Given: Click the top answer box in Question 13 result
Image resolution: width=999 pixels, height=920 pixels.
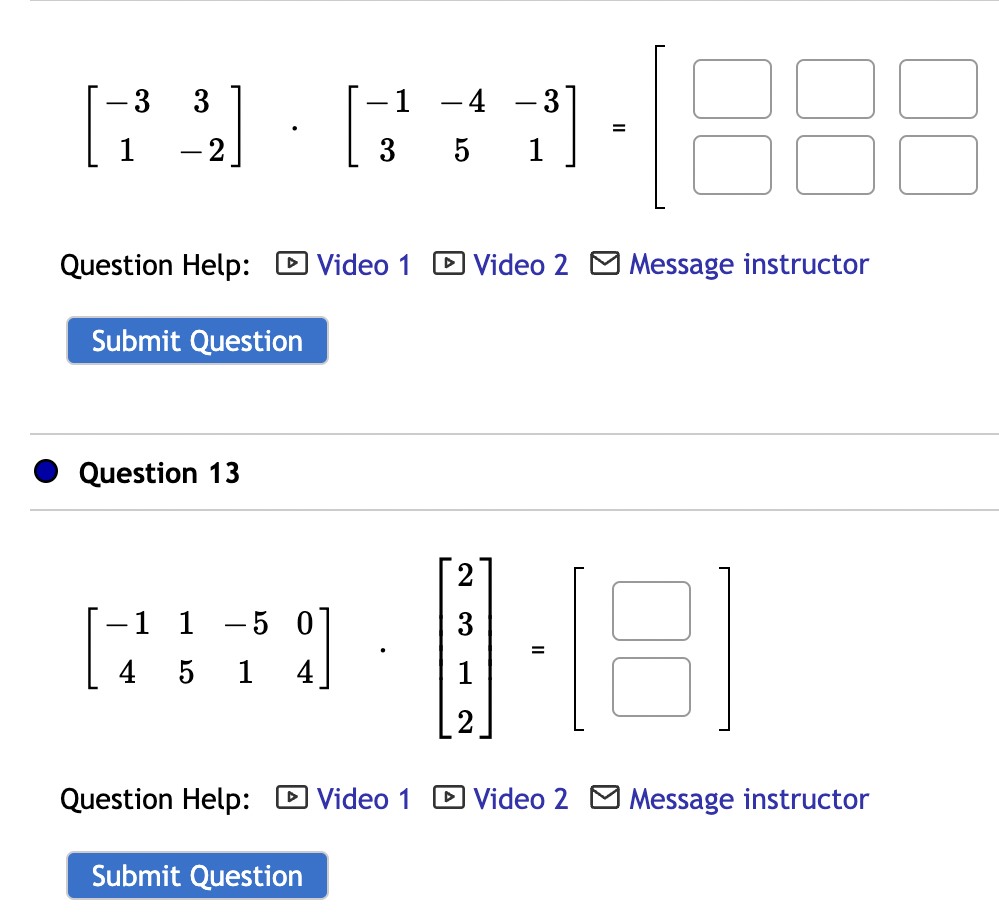Looking at the screenshot, I should pyautogui.click(x=650, y=611).
